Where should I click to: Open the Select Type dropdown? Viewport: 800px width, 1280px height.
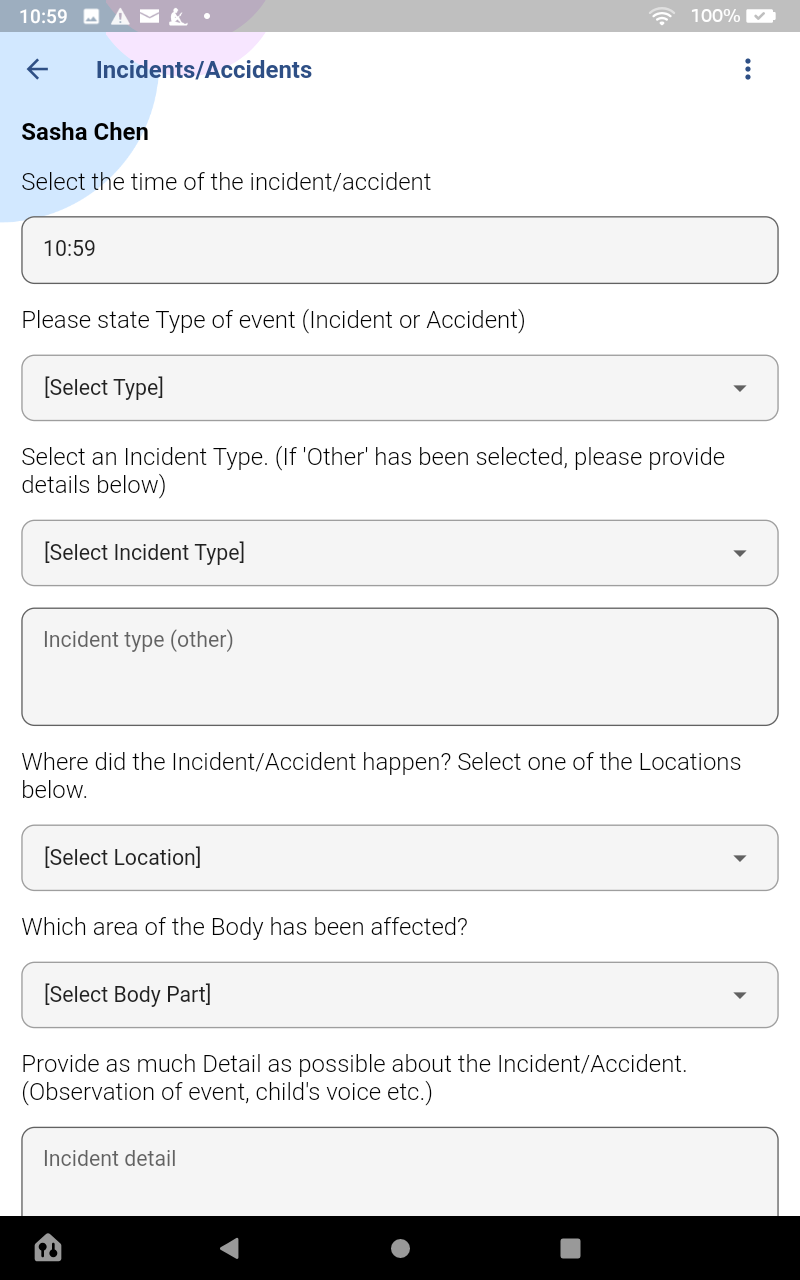coord(400,388)
